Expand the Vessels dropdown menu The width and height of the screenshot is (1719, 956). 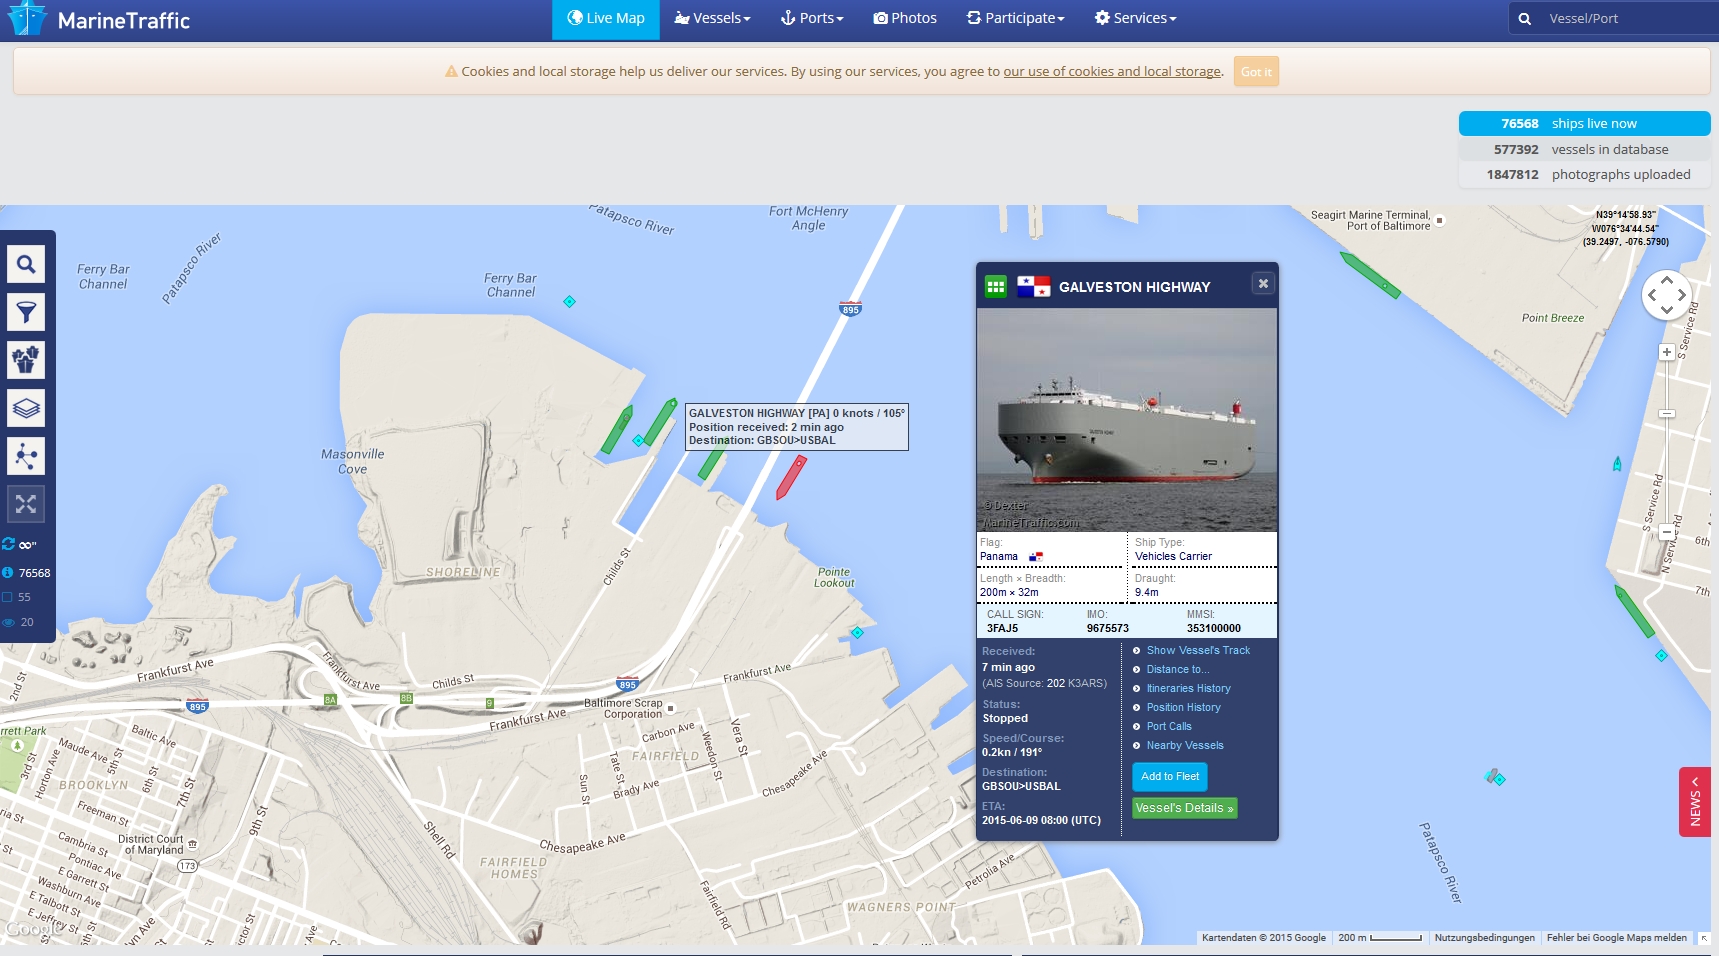tap(712, 19)
